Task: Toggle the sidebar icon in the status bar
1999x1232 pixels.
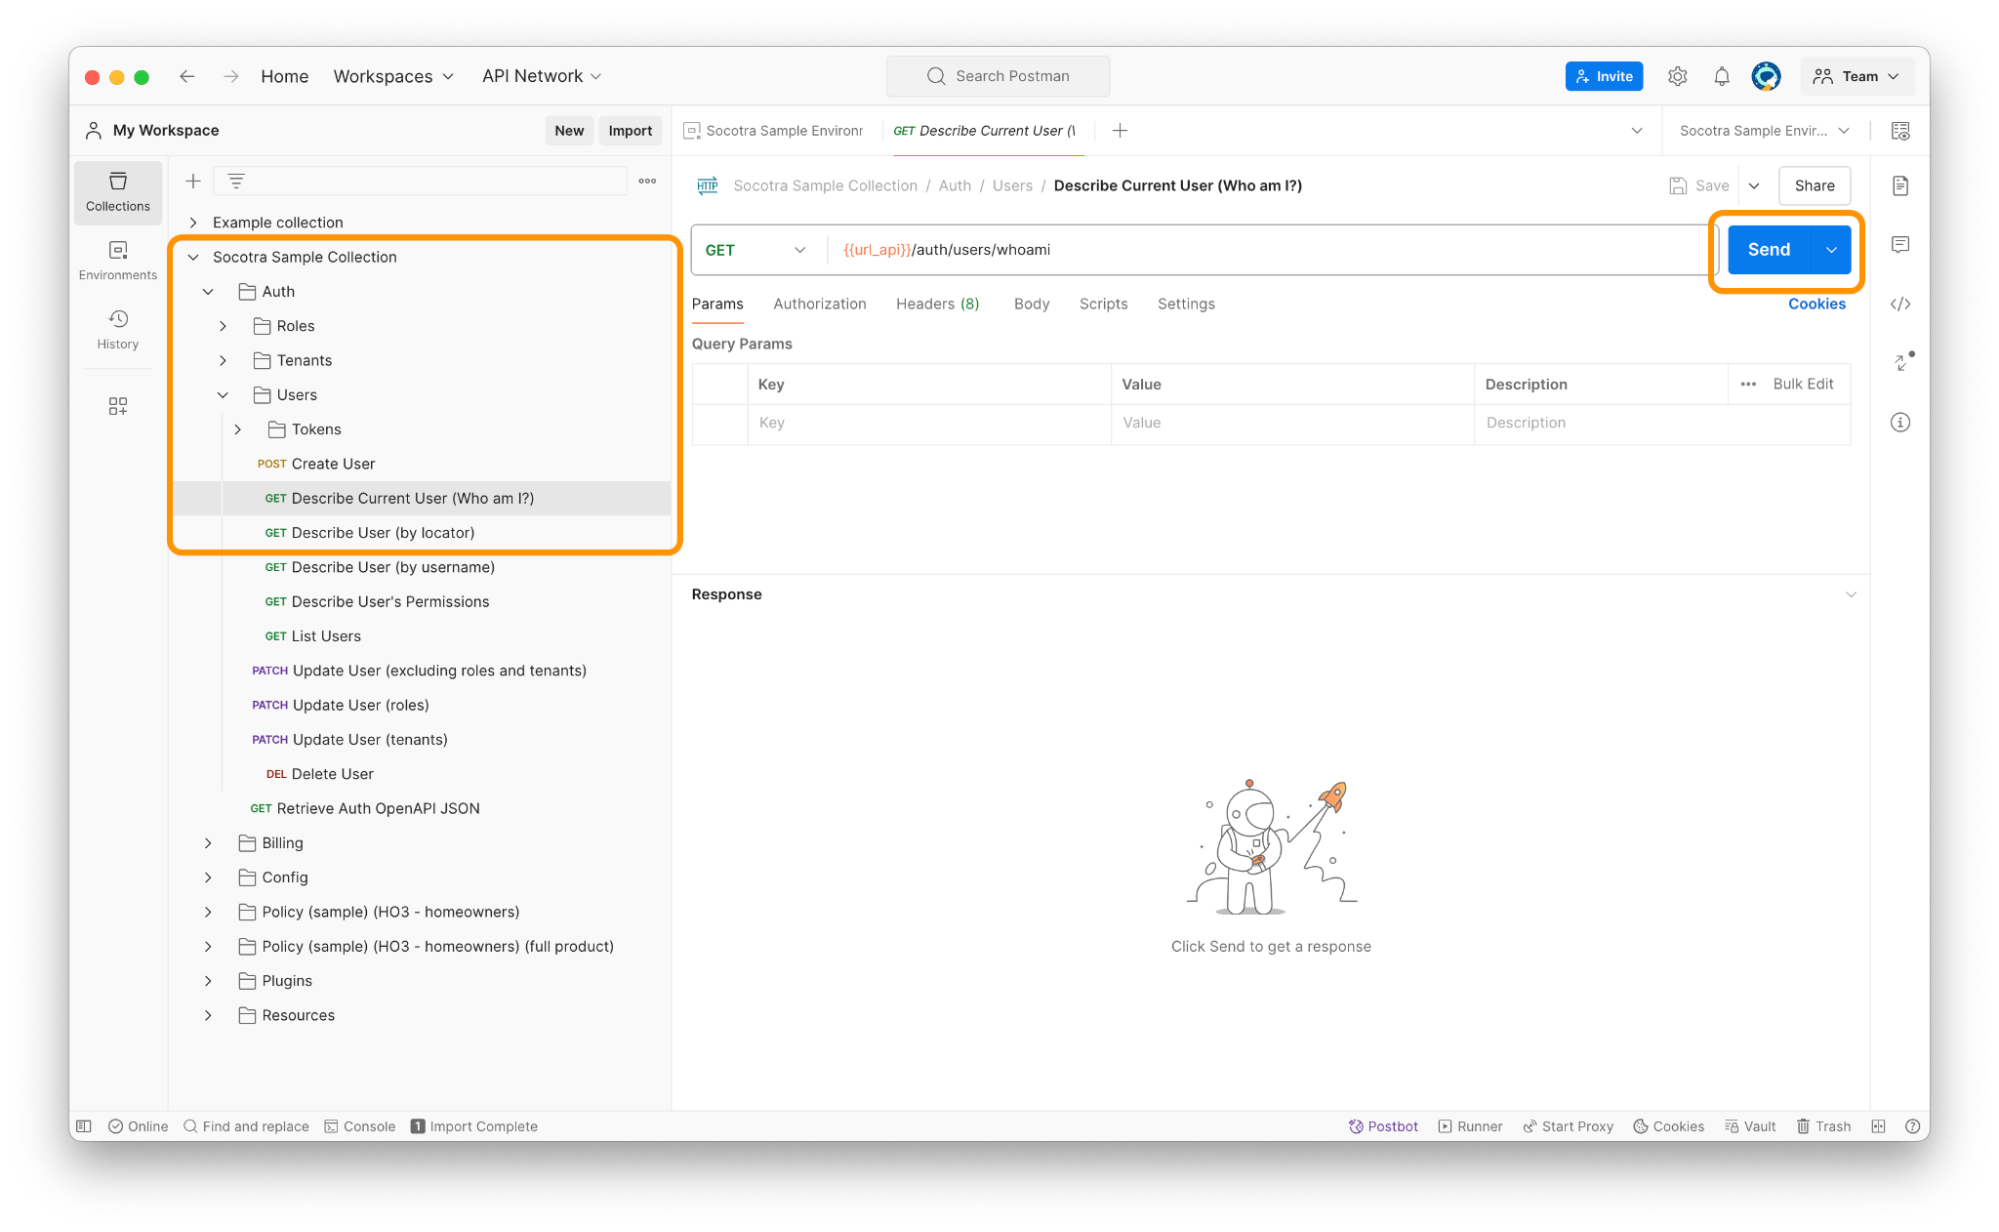Action: [84, 1126]
